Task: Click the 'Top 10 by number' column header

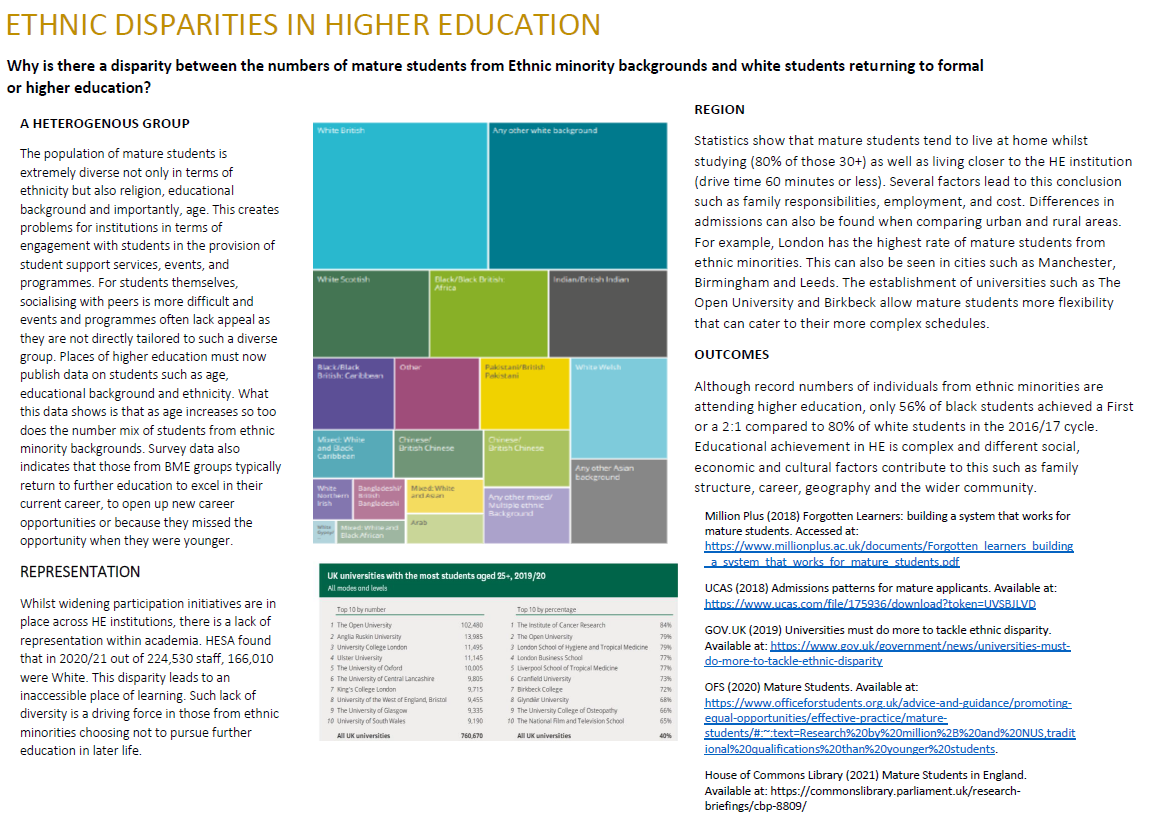Action: [361, 609]
